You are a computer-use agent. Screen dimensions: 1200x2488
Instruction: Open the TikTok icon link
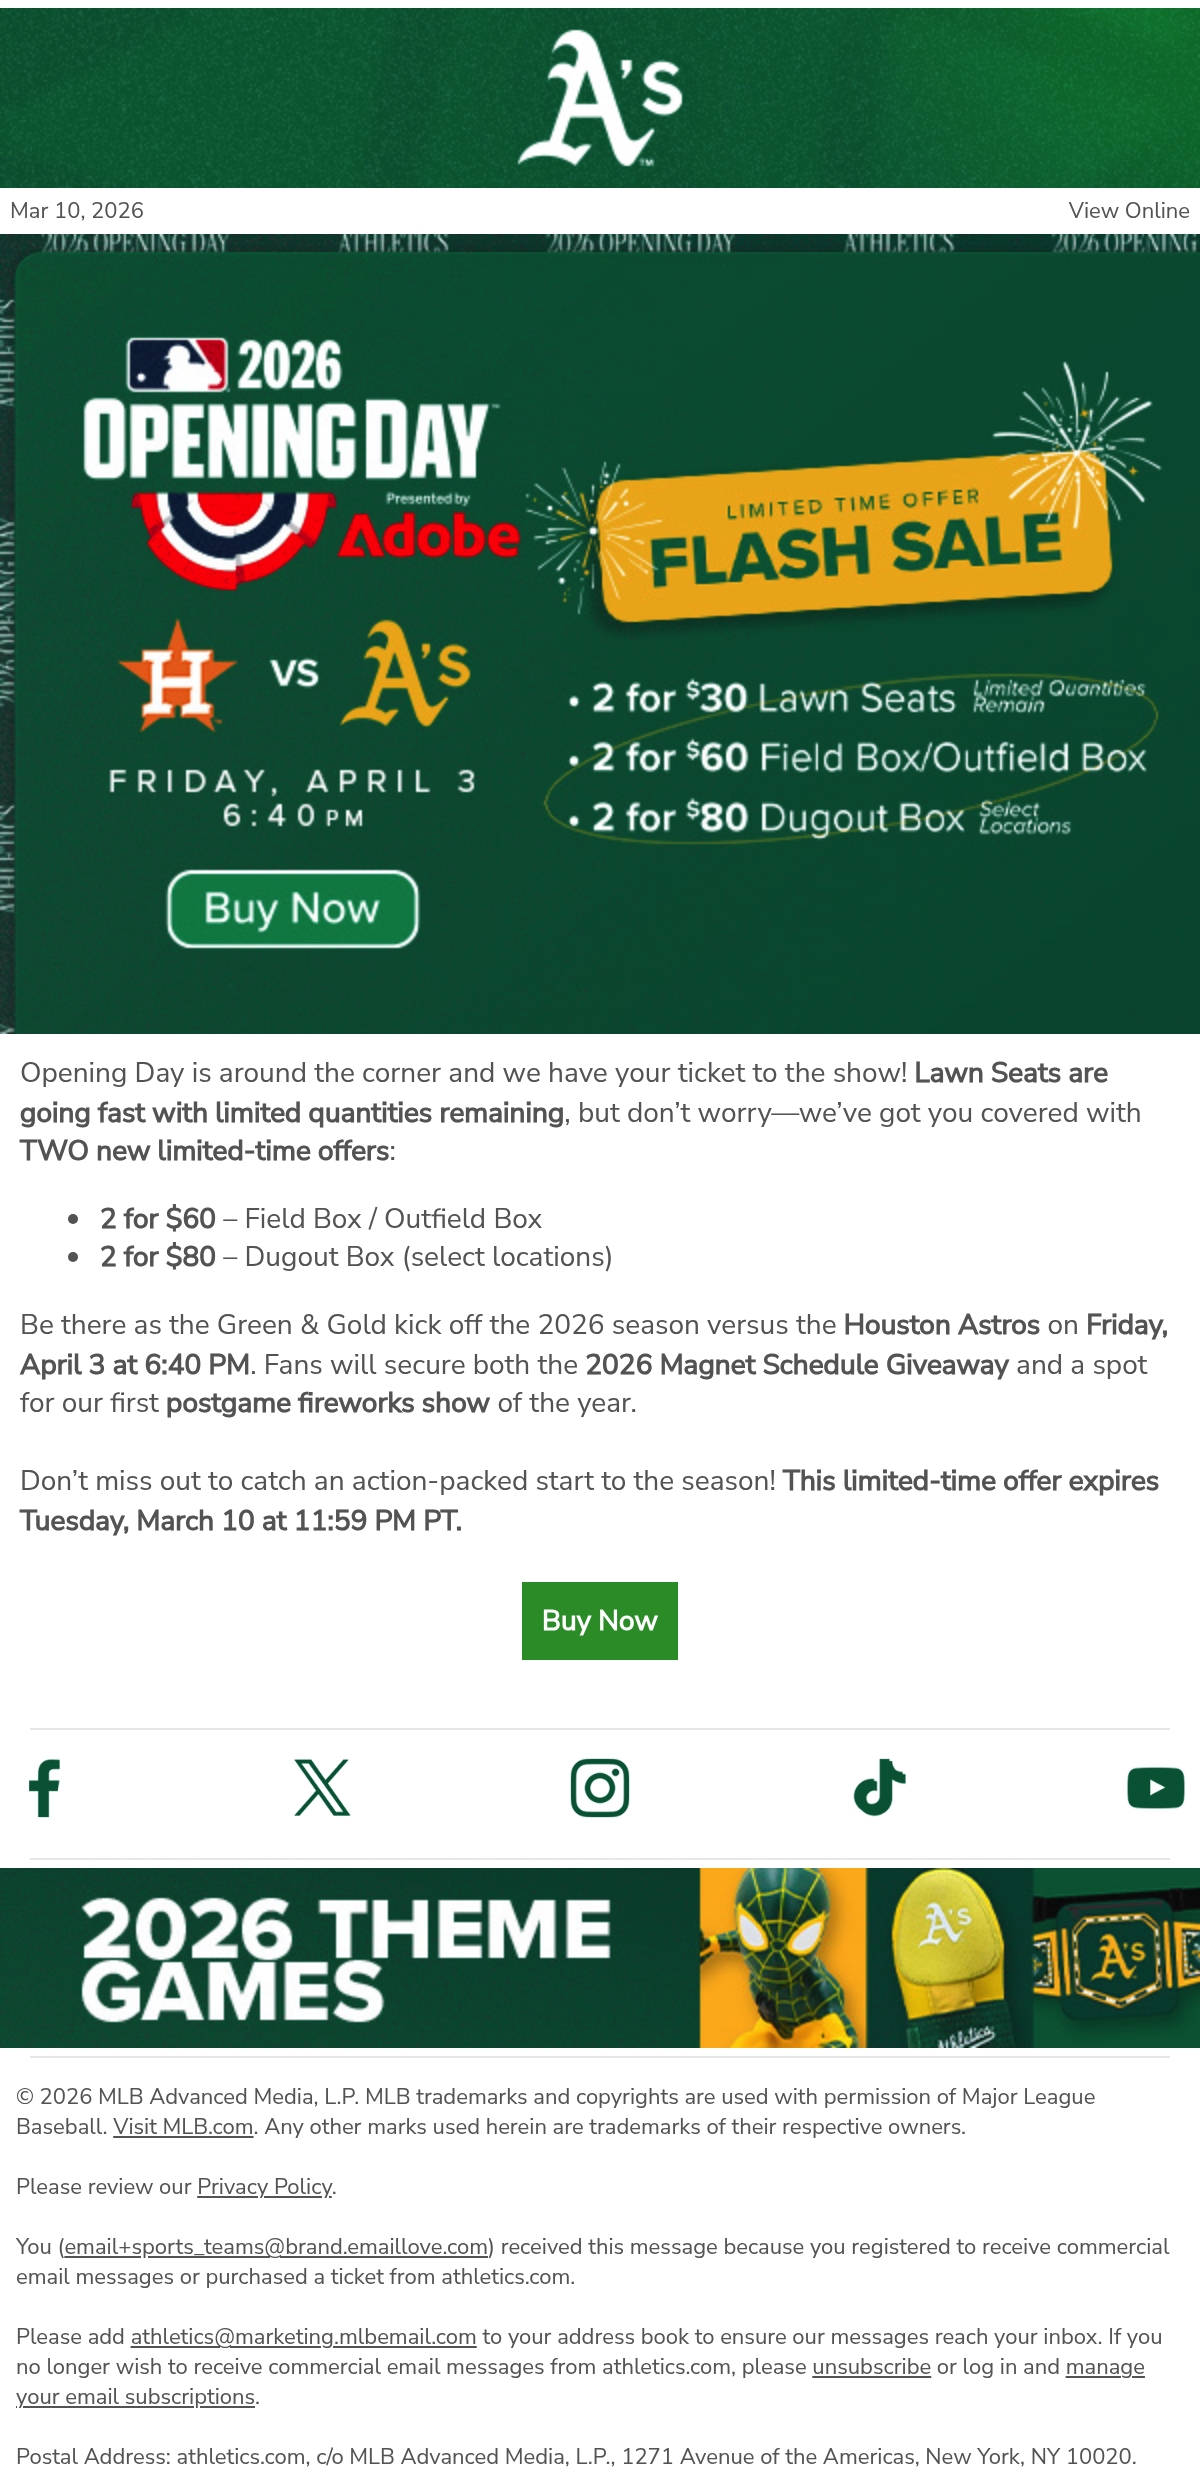(x=879, y=1787)
